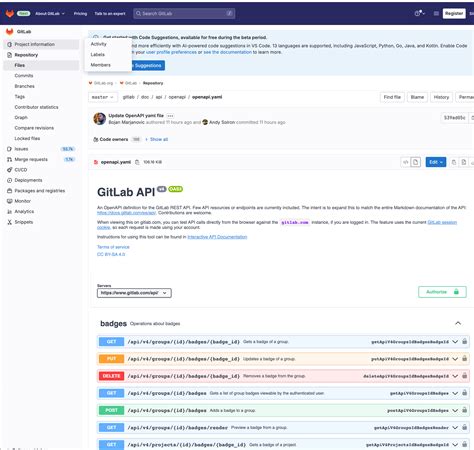
Task: Click the CI/CD rocket icon in sidebar
Action: point(9,170)
